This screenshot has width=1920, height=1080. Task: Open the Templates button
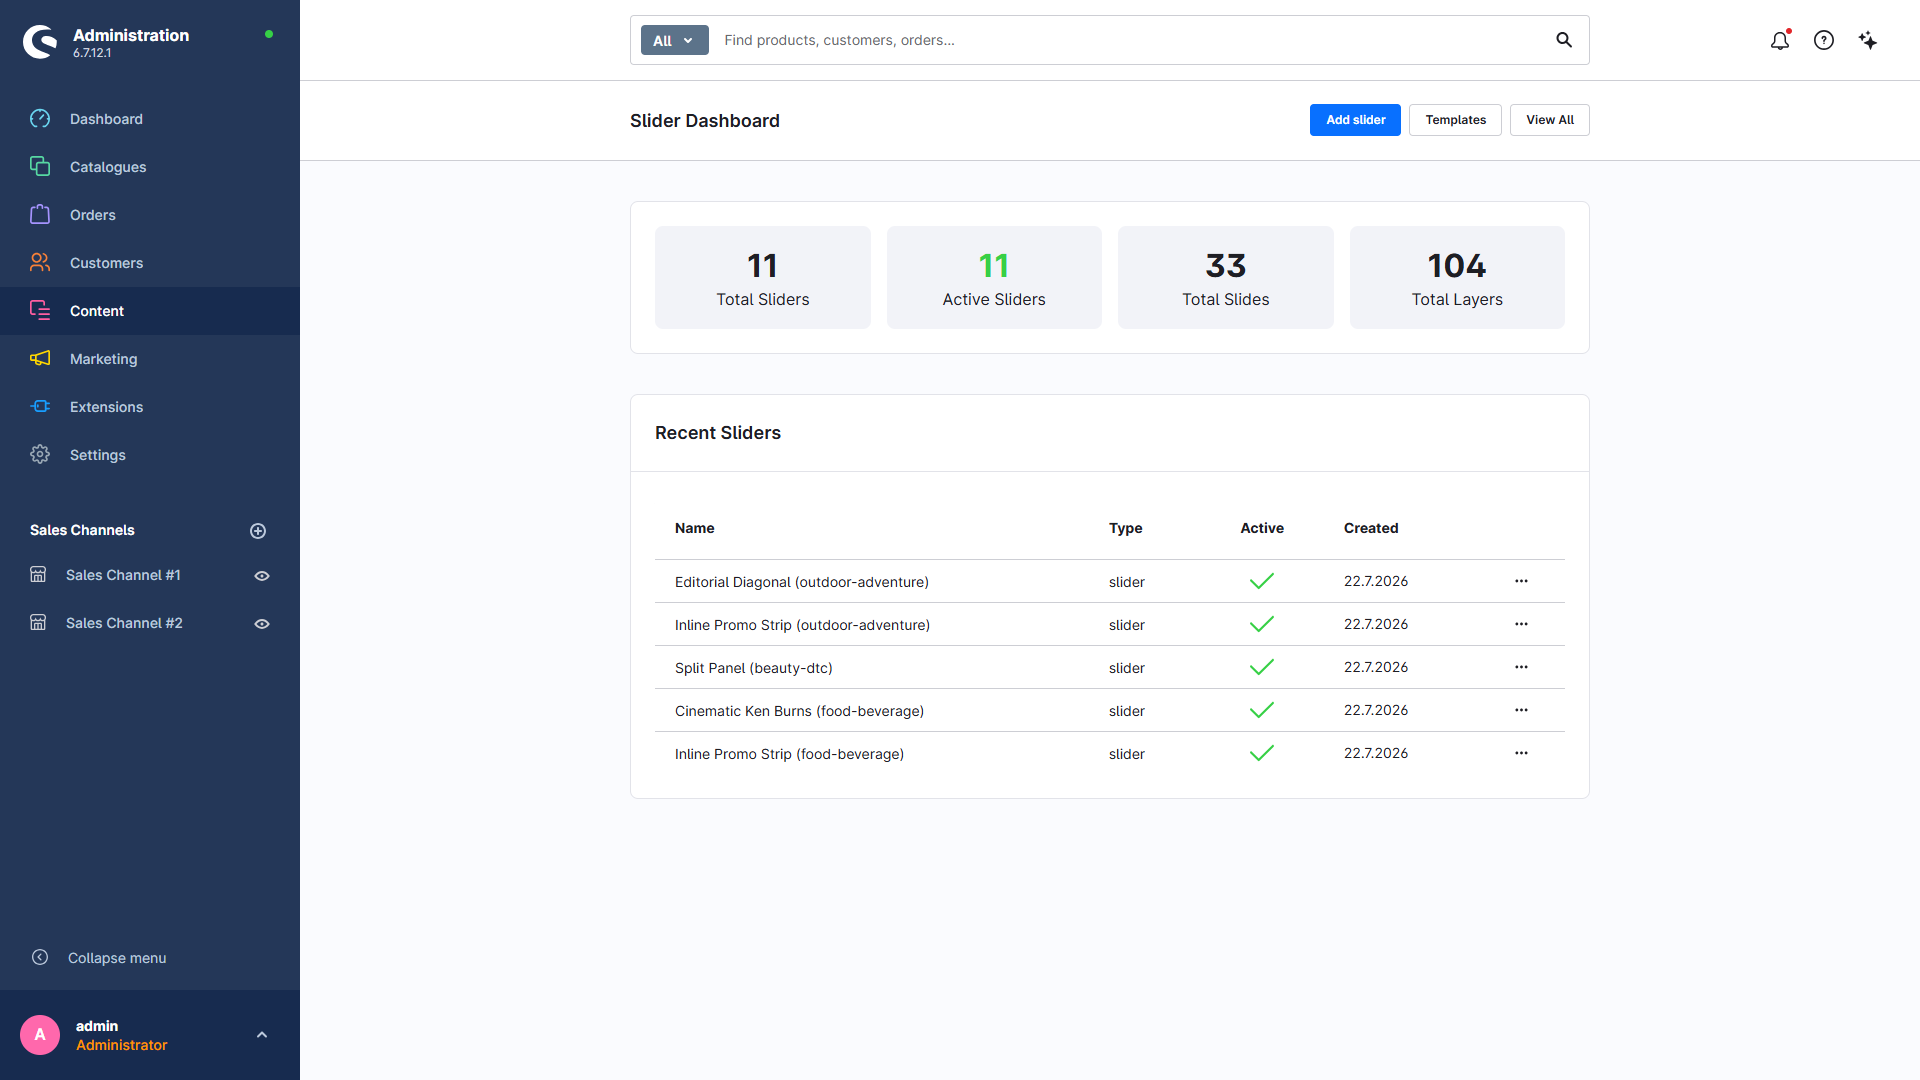point(1455,120)
